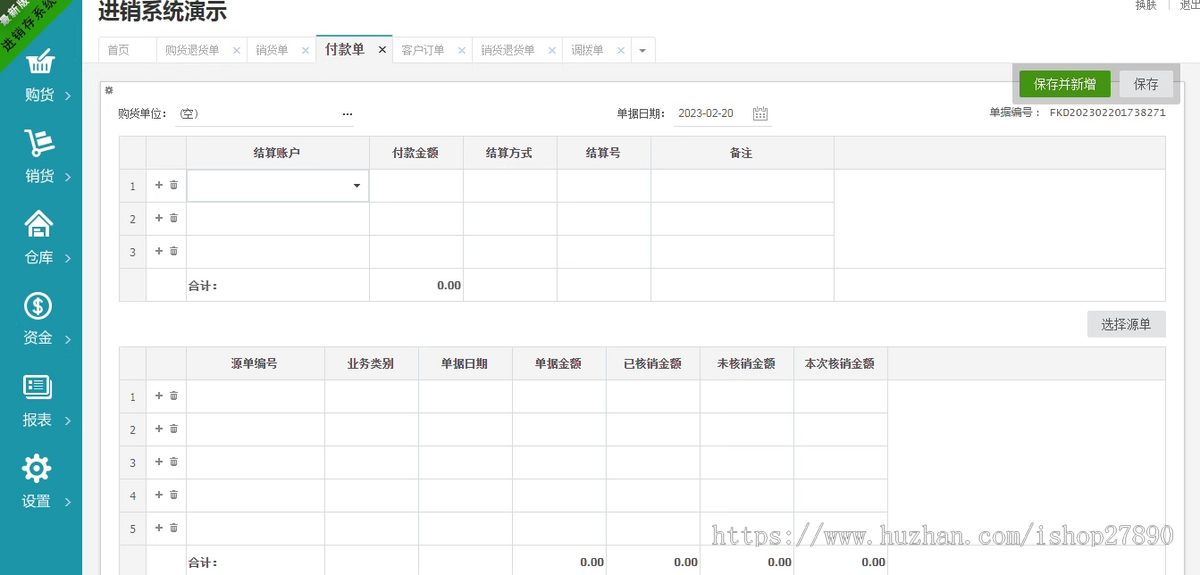Expand the 仓库 submenu chevron

point(68,258)
